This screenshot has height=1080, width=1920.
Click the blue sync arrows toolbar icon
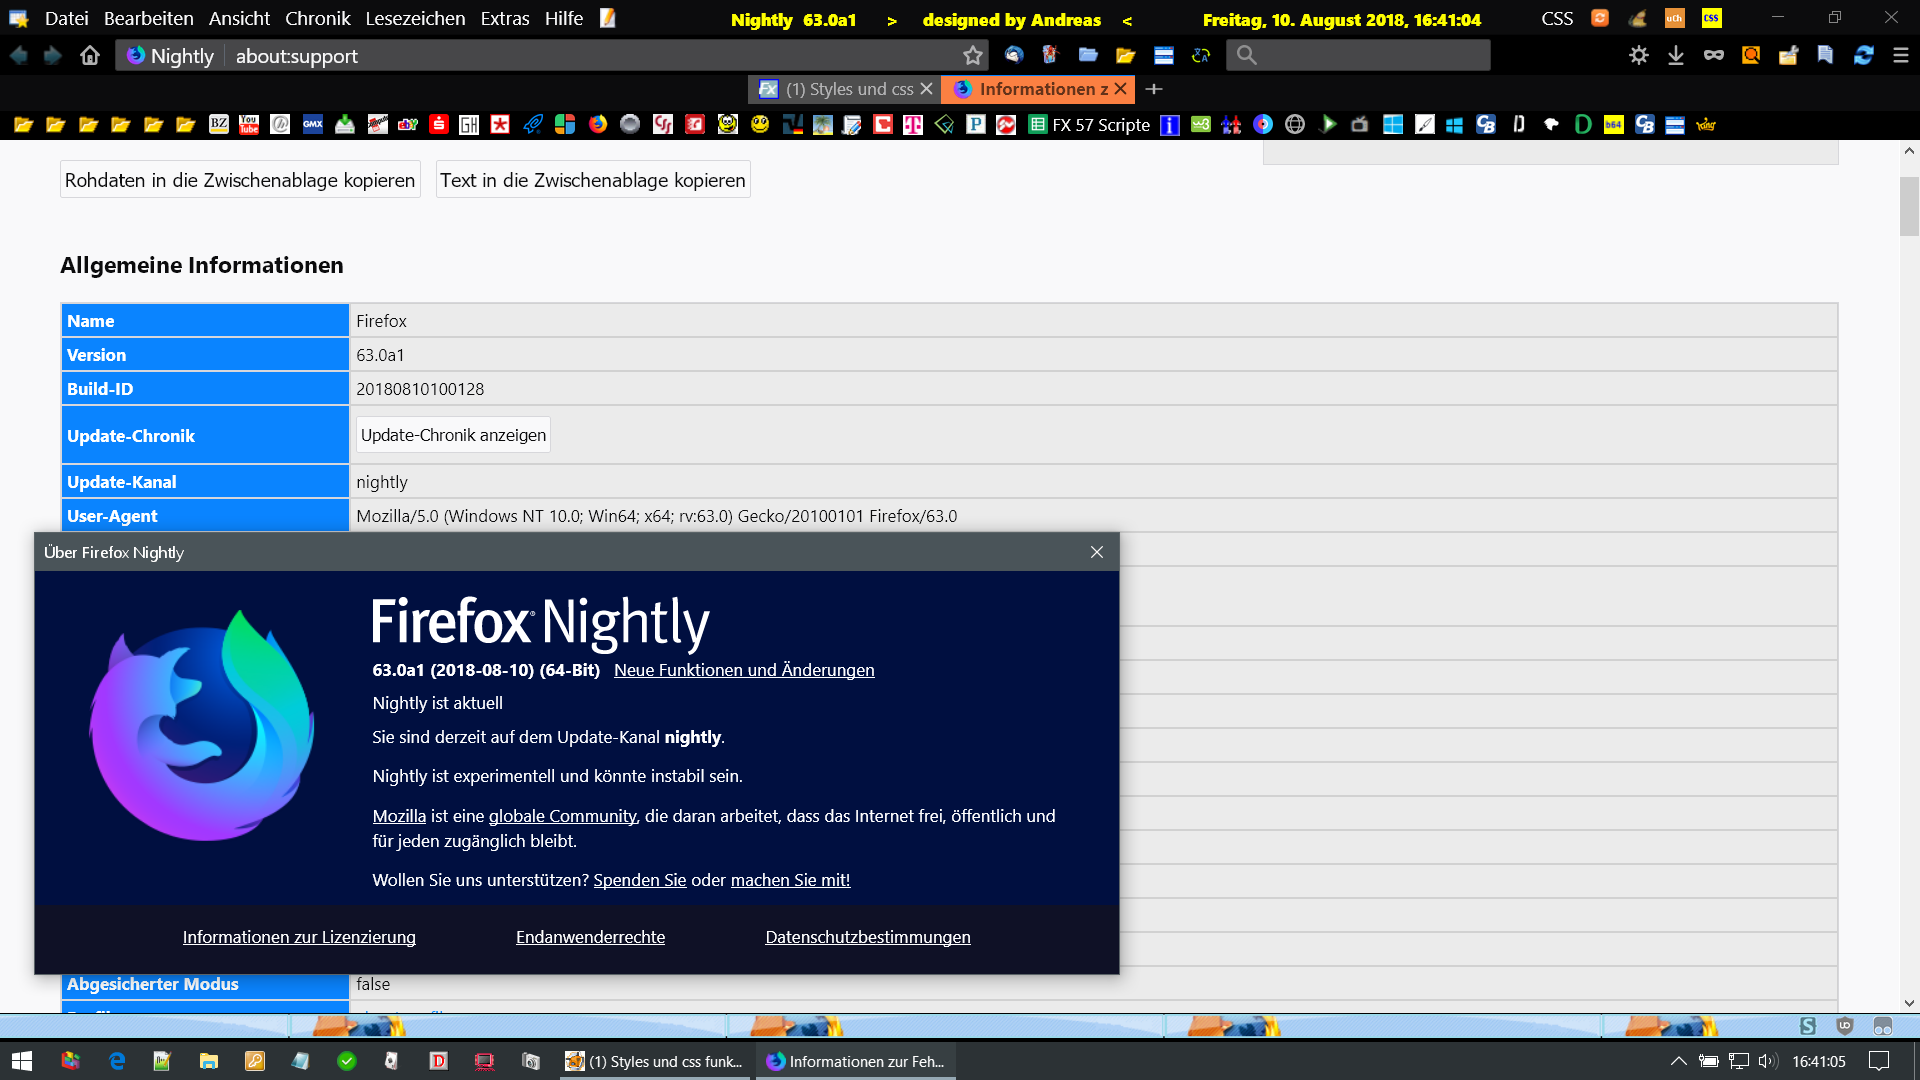[1864, 56]
